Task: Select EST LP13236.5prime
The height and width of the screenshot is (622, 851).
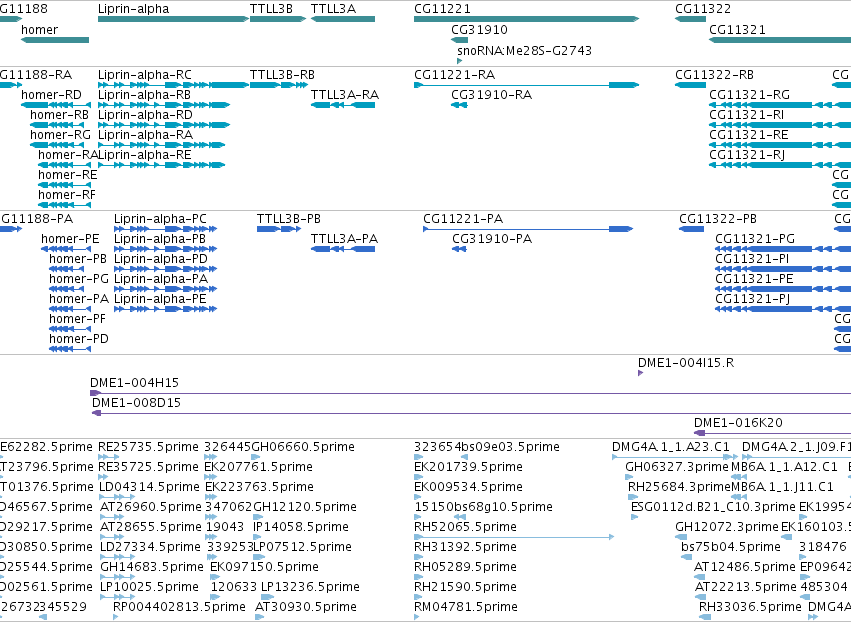Action: click(x=310, y=587)
